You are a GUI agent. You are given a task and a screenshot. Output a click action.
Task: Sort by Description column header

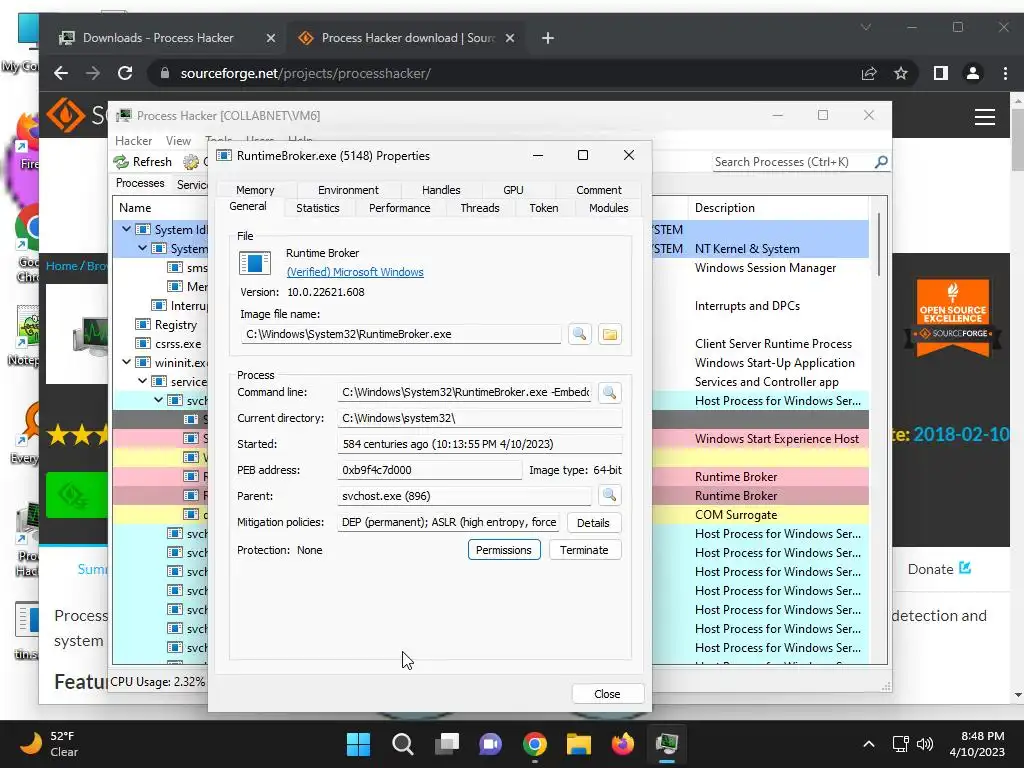tap(778, 208)
